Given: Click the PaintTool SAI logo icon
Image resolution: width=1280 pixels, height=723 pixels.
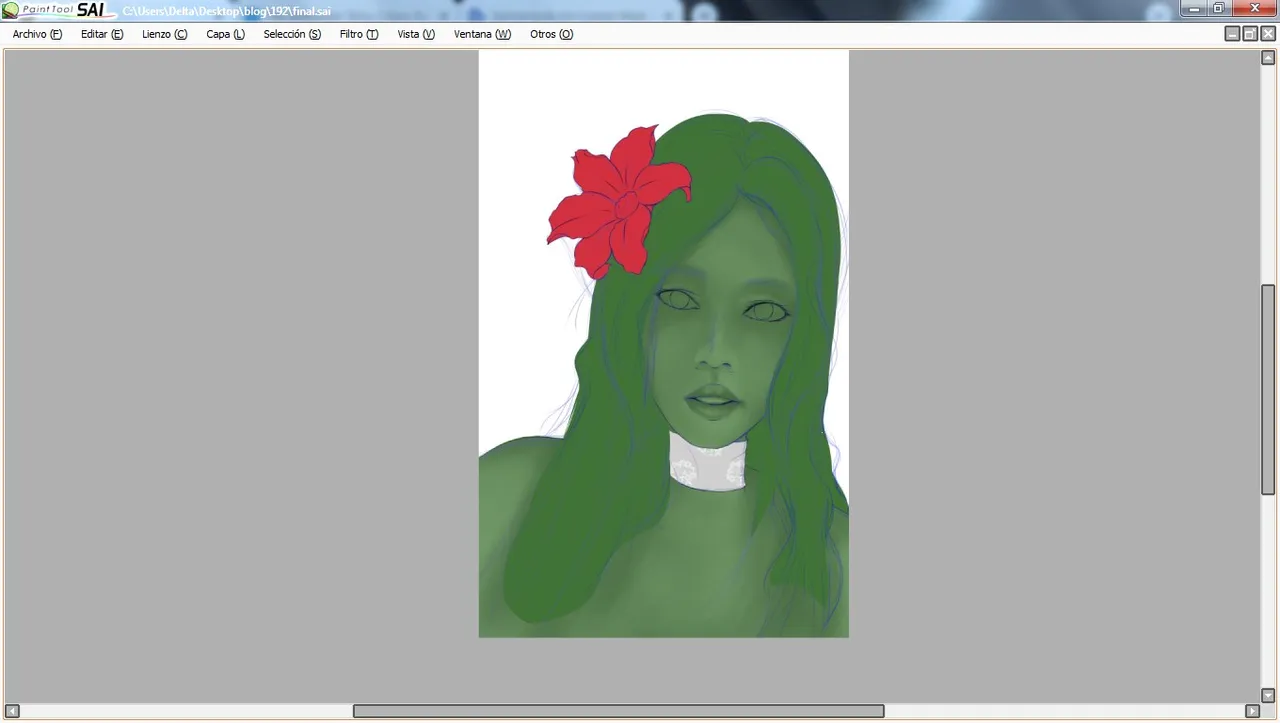Looking at the screenshot, I should [x=10, y=10].
